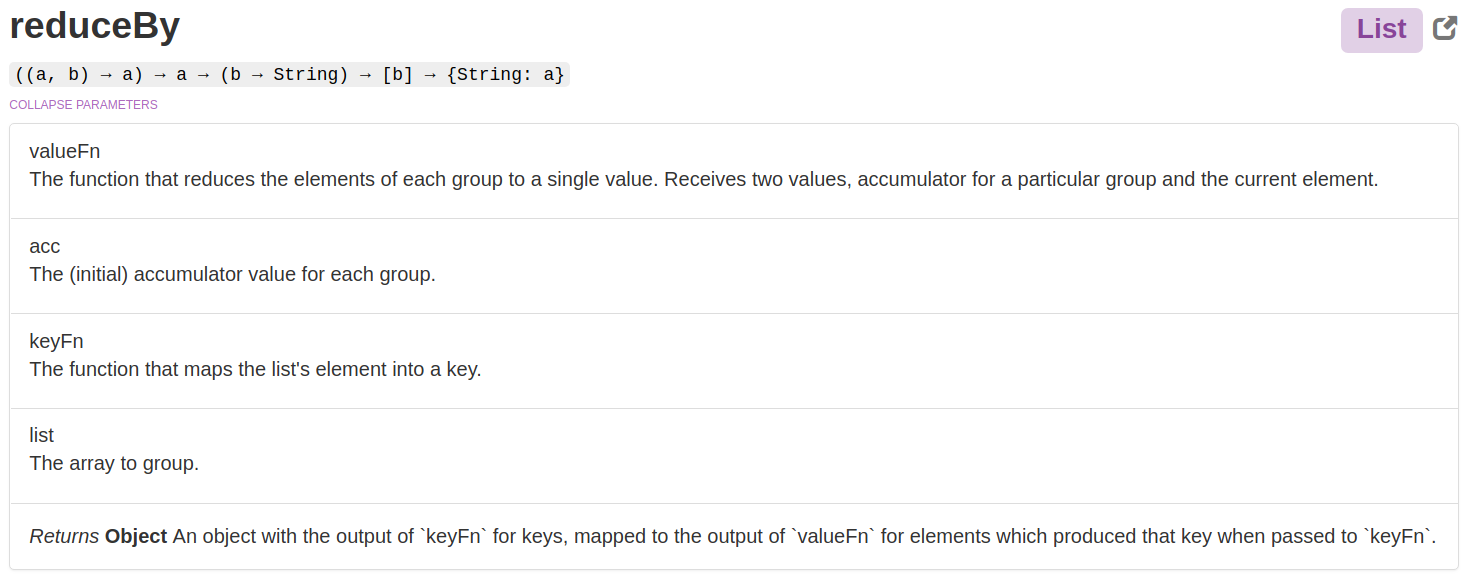
Task: Click the COLLAPSE PARAMETERS link
Action: pos(82,104)
